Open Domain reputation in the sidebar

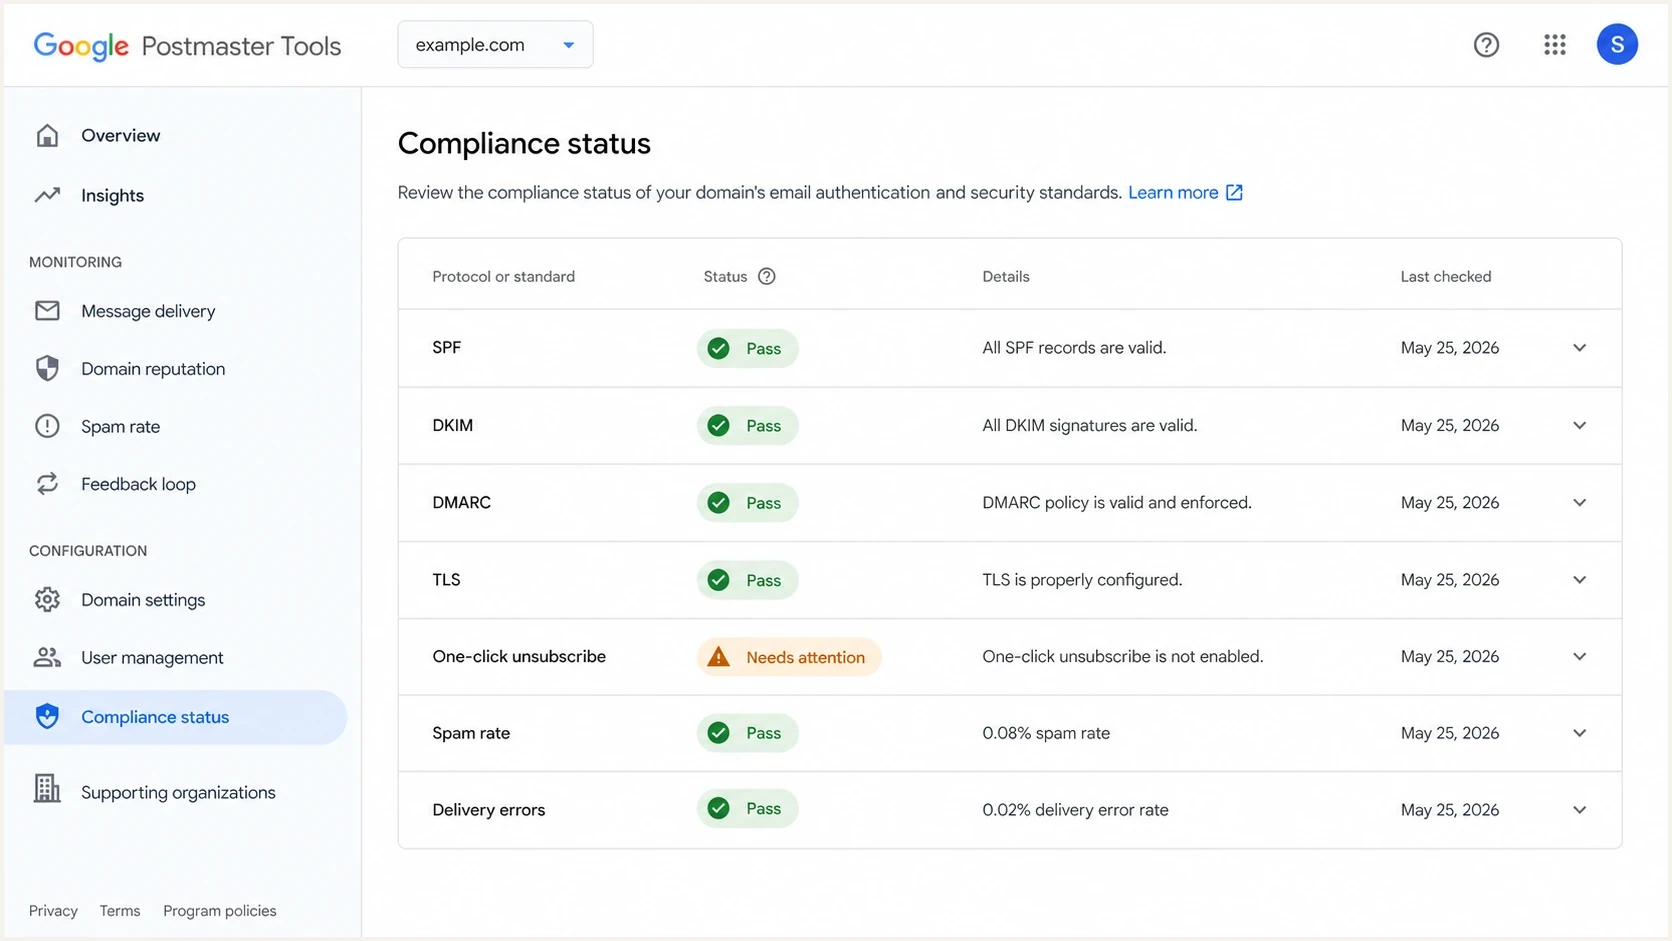[x=153, y=369]
